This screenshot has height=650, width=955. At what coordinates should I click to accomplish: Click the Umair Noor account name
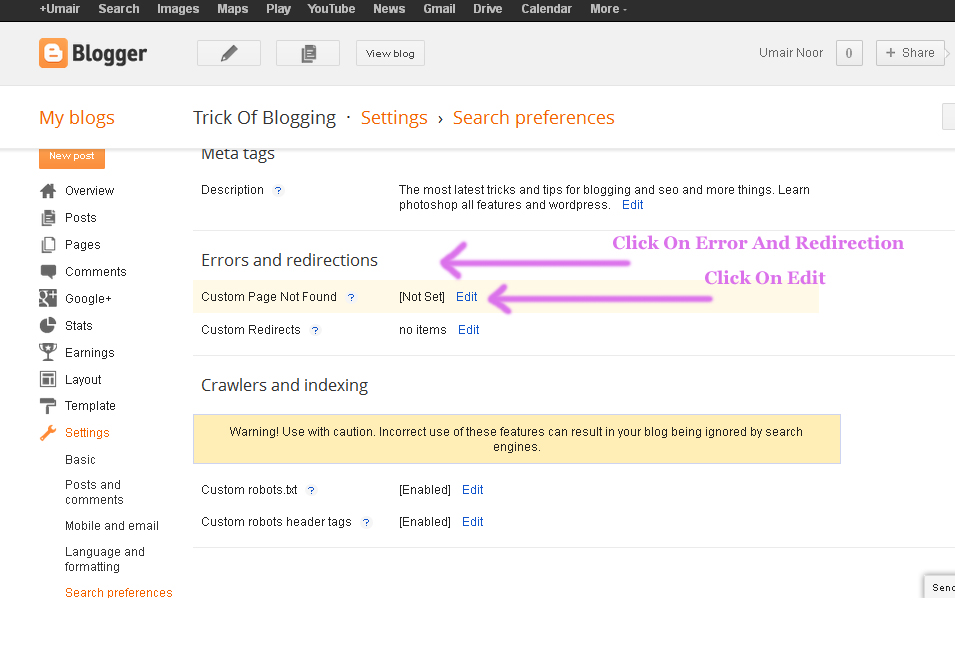(791, 53)
